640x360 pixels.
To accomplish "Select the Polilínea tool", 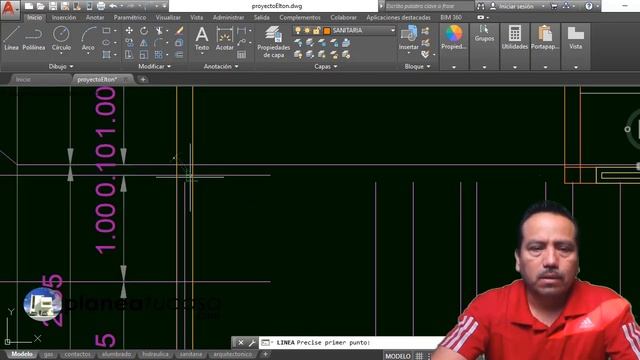I will 33,38.
